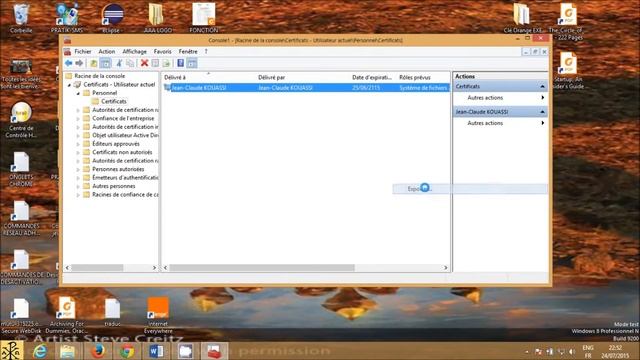
Task: Open Internet Explorer from the taskbar
Action: coord(40,351)
